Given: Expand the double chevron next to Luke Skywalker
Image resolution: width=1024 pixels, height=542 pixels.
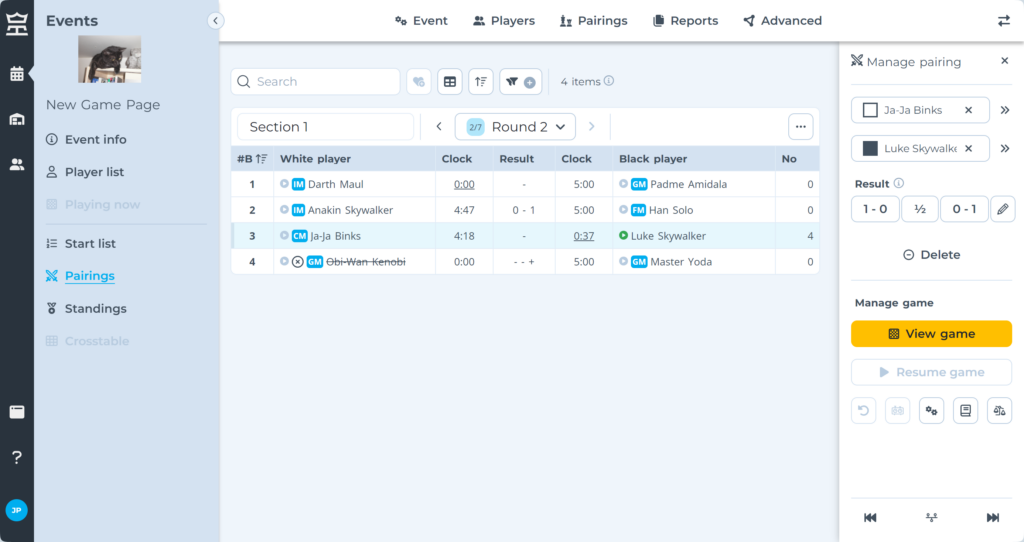Looking at the screenshot, I should (1005, 148).
